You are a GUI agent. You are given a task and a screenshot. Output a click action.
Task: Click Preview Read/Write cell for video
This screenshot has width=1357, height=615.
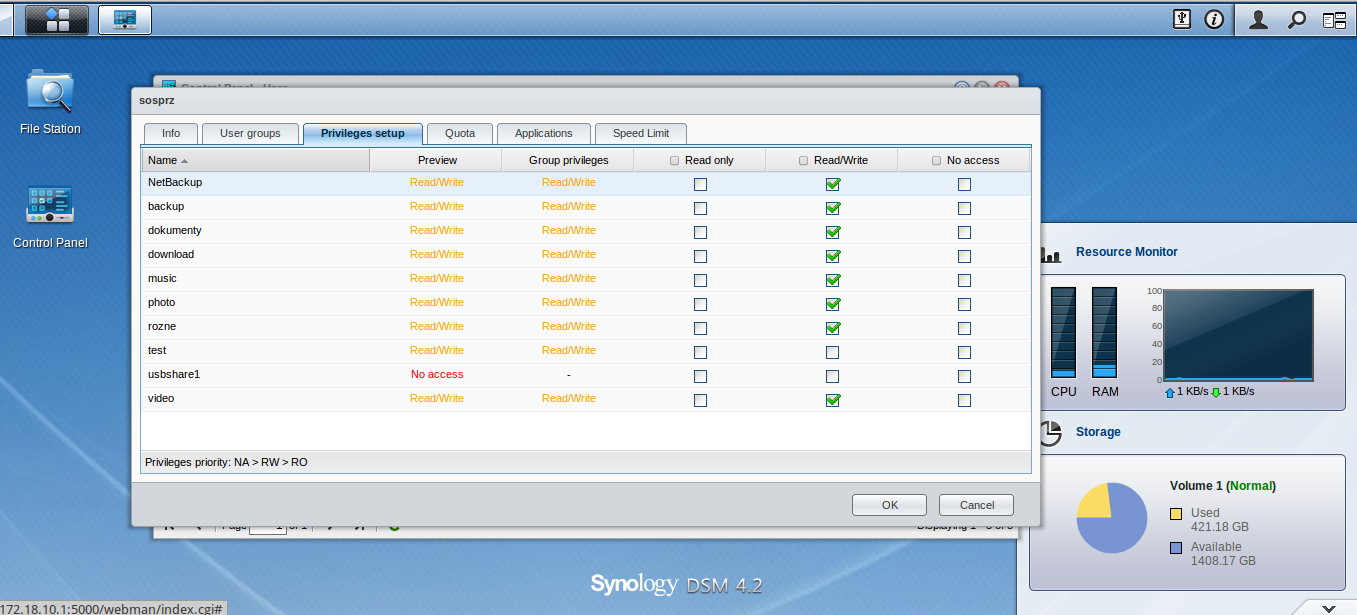click(437, 399)
